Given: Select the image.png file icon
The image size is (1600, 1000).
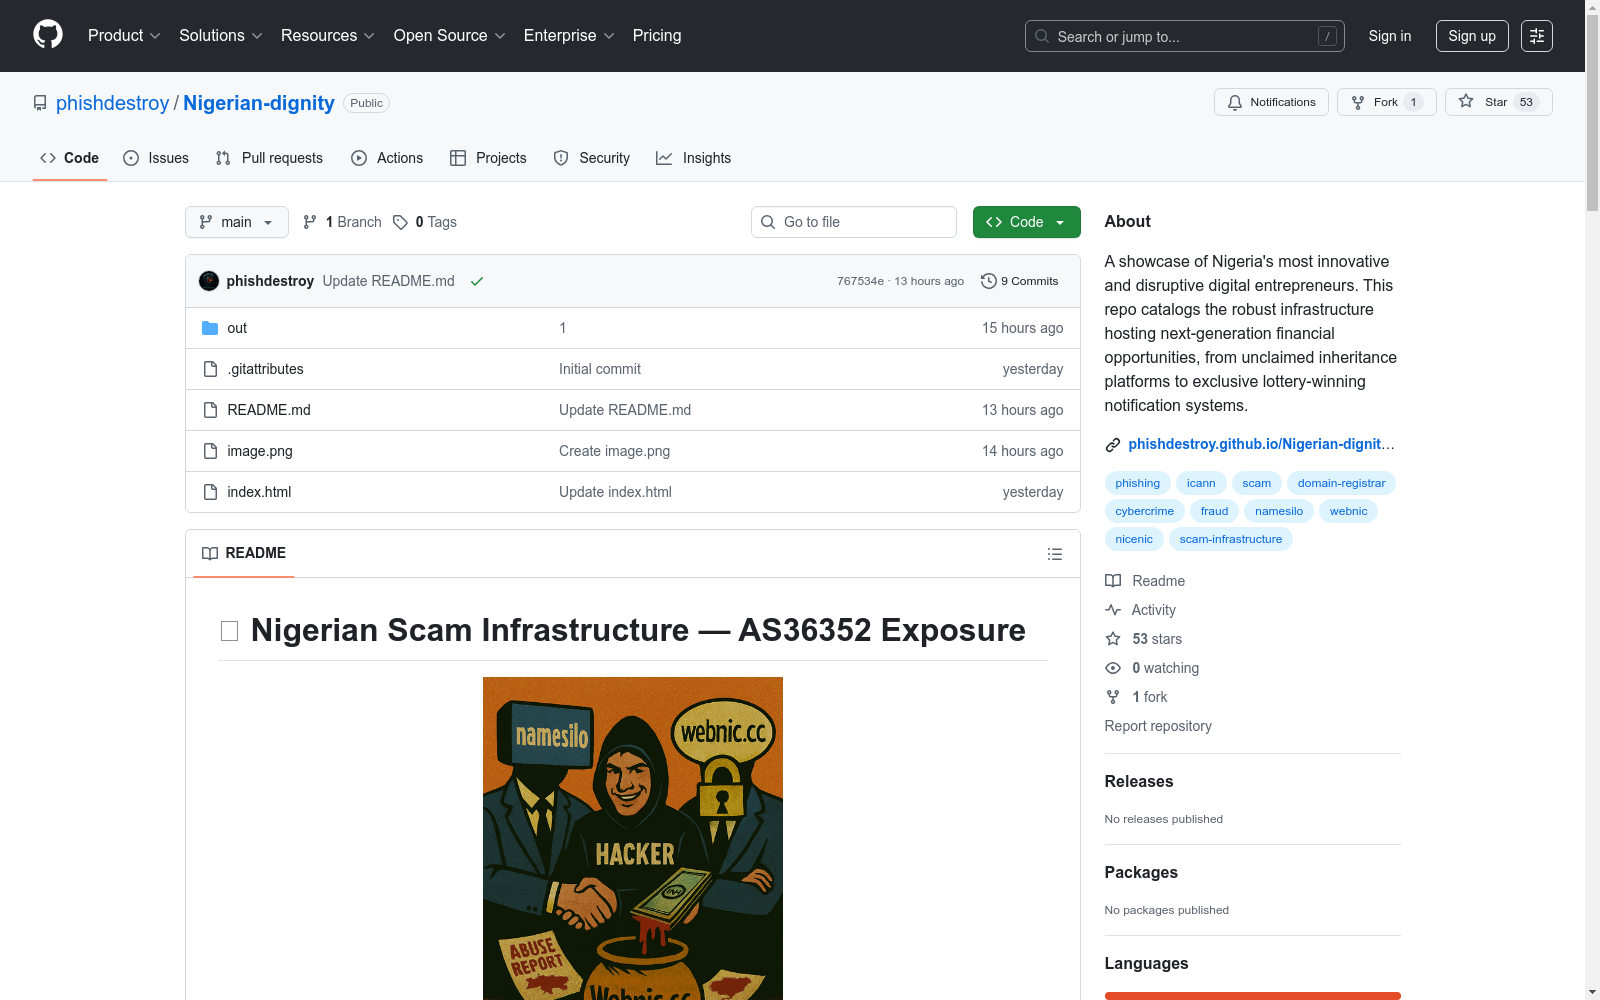Looking at the screenshot, I should pos(210,451).
